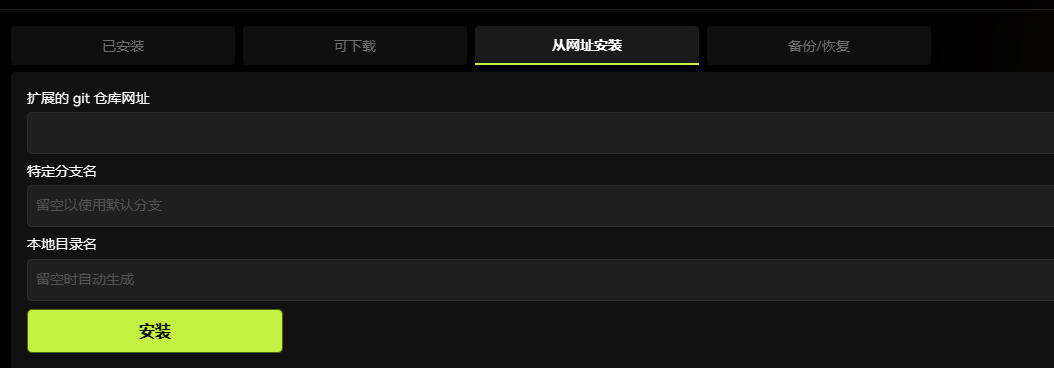Select the branch name field under 特定分支名
The width and height of the screenshot is (1054, 368).
[540, 206]
